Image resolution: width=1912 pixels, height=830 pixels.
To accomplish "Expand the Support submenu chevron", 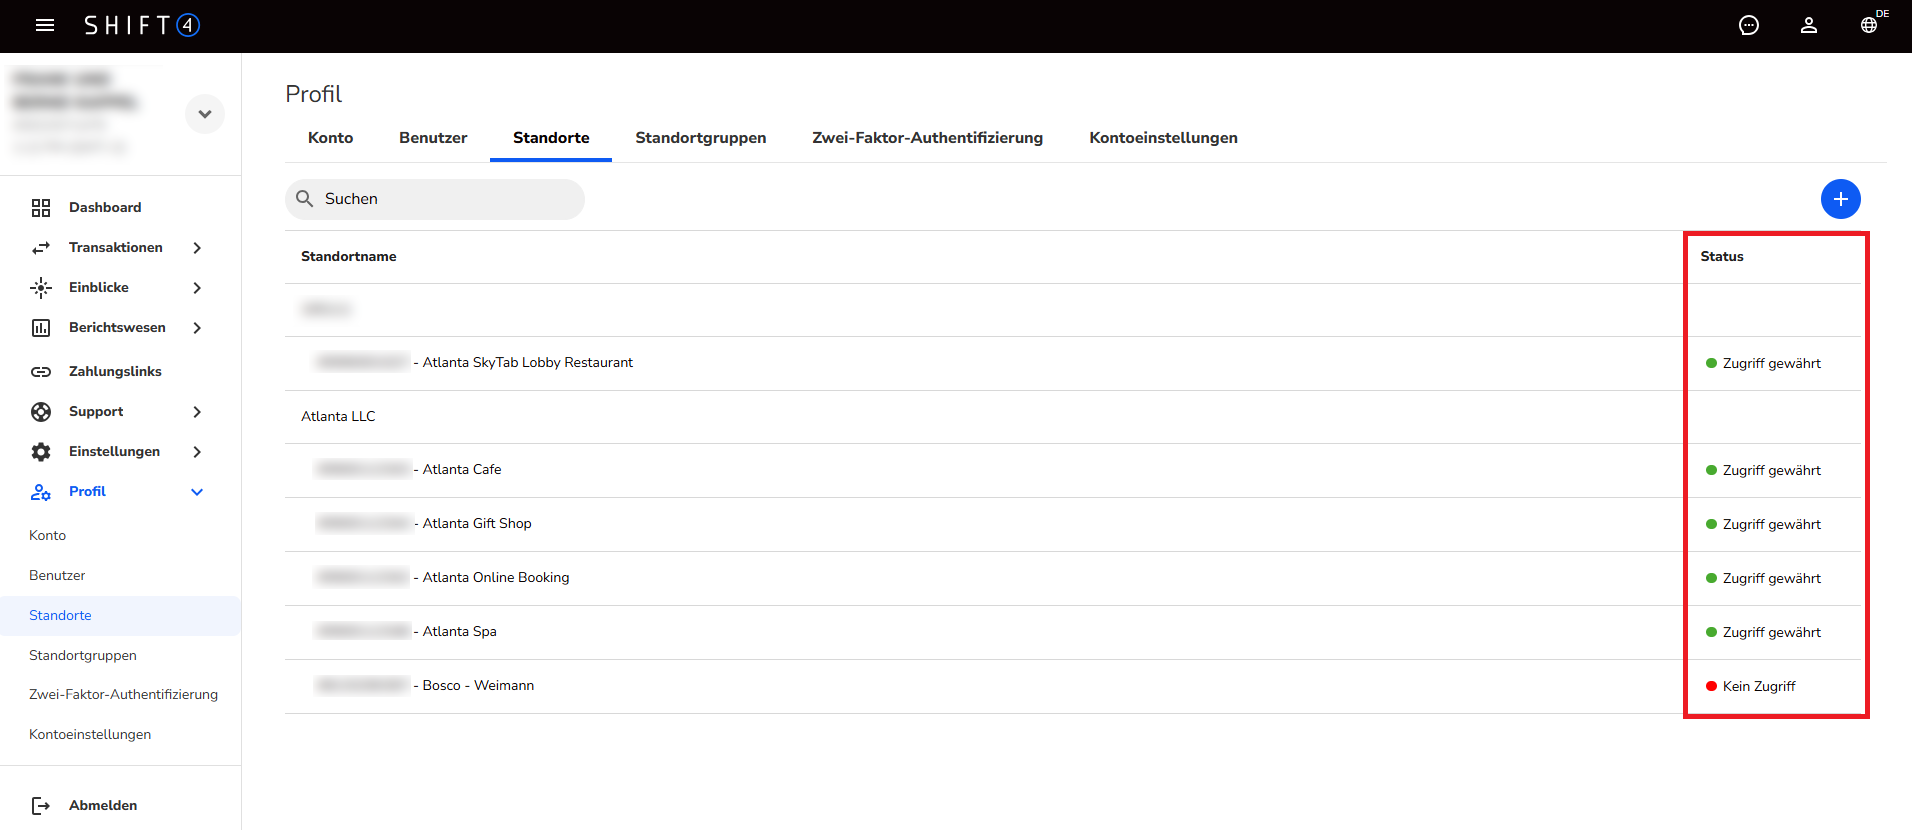I will (x=197, y=412).
